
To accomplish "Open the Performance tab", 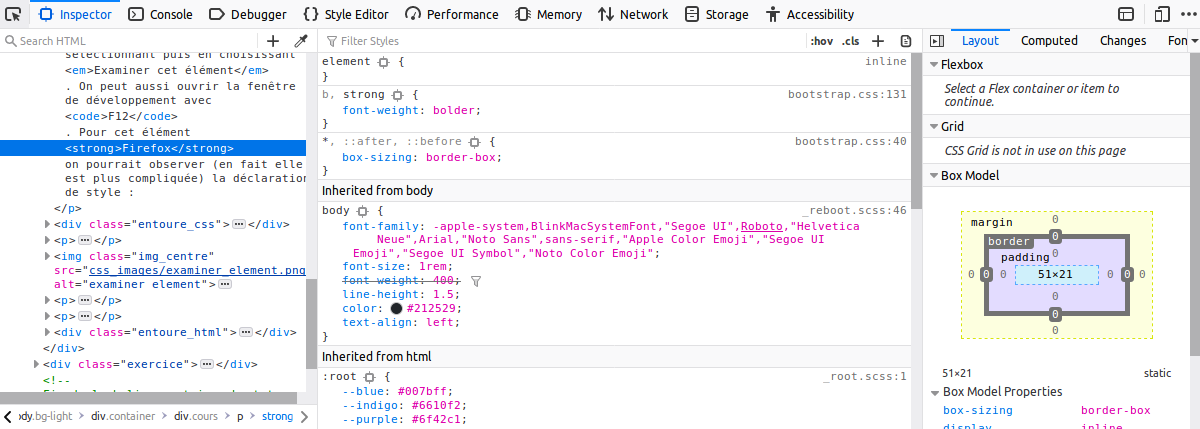I will click(x=452, y=14).
